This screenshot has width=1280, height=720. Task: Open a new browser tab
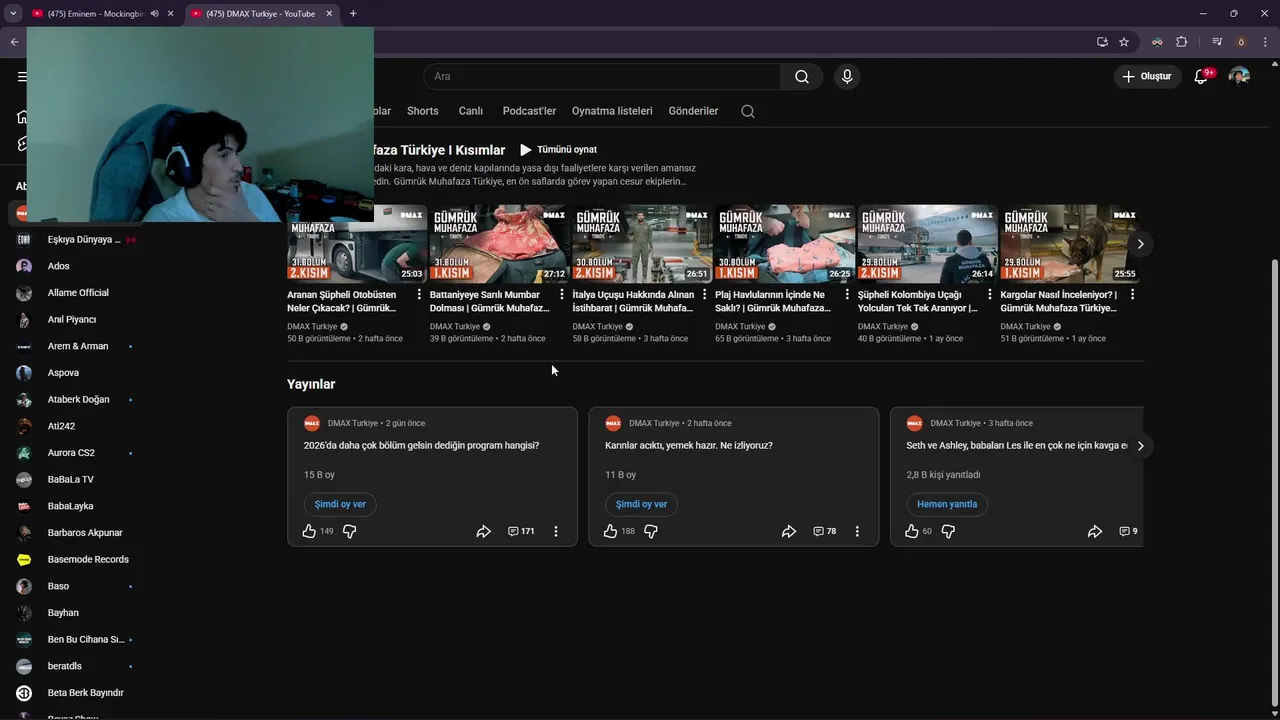353,14
